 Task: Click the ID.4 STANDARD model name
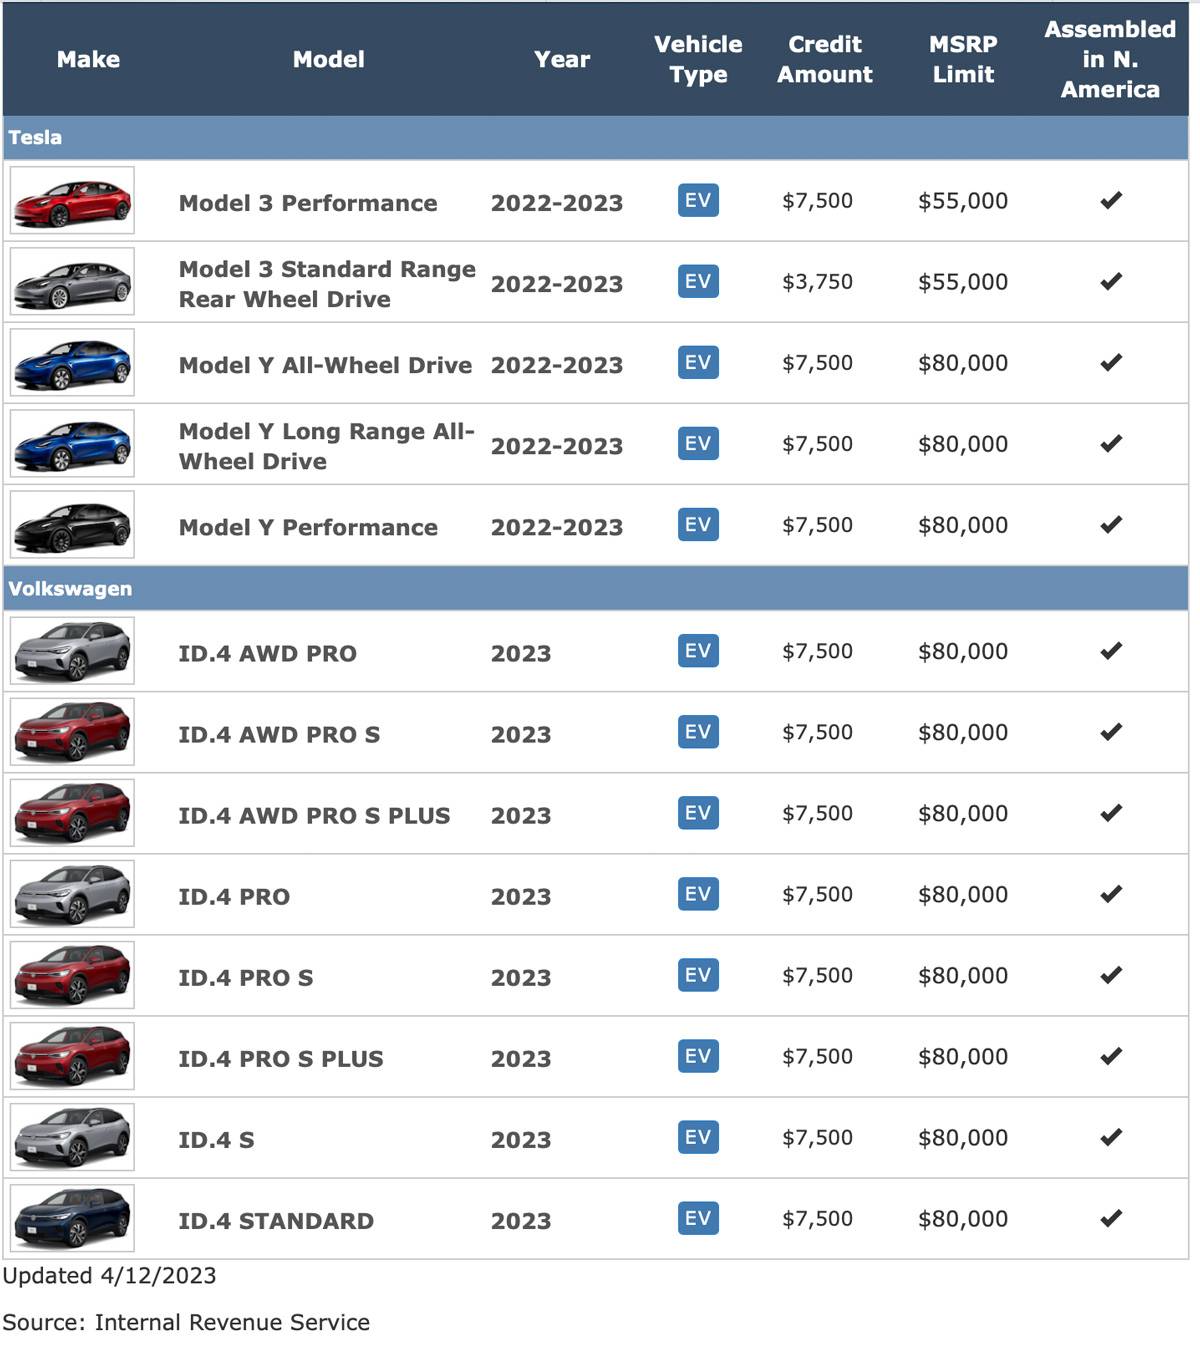[x=276, y=1220]
